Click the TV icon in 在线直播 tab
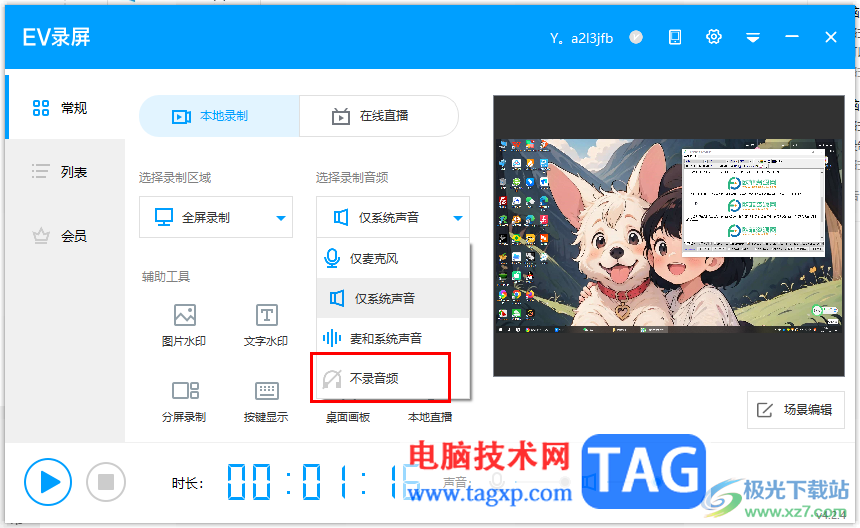Viewport: 860px width, 528px height. click(x=341, y=116)
